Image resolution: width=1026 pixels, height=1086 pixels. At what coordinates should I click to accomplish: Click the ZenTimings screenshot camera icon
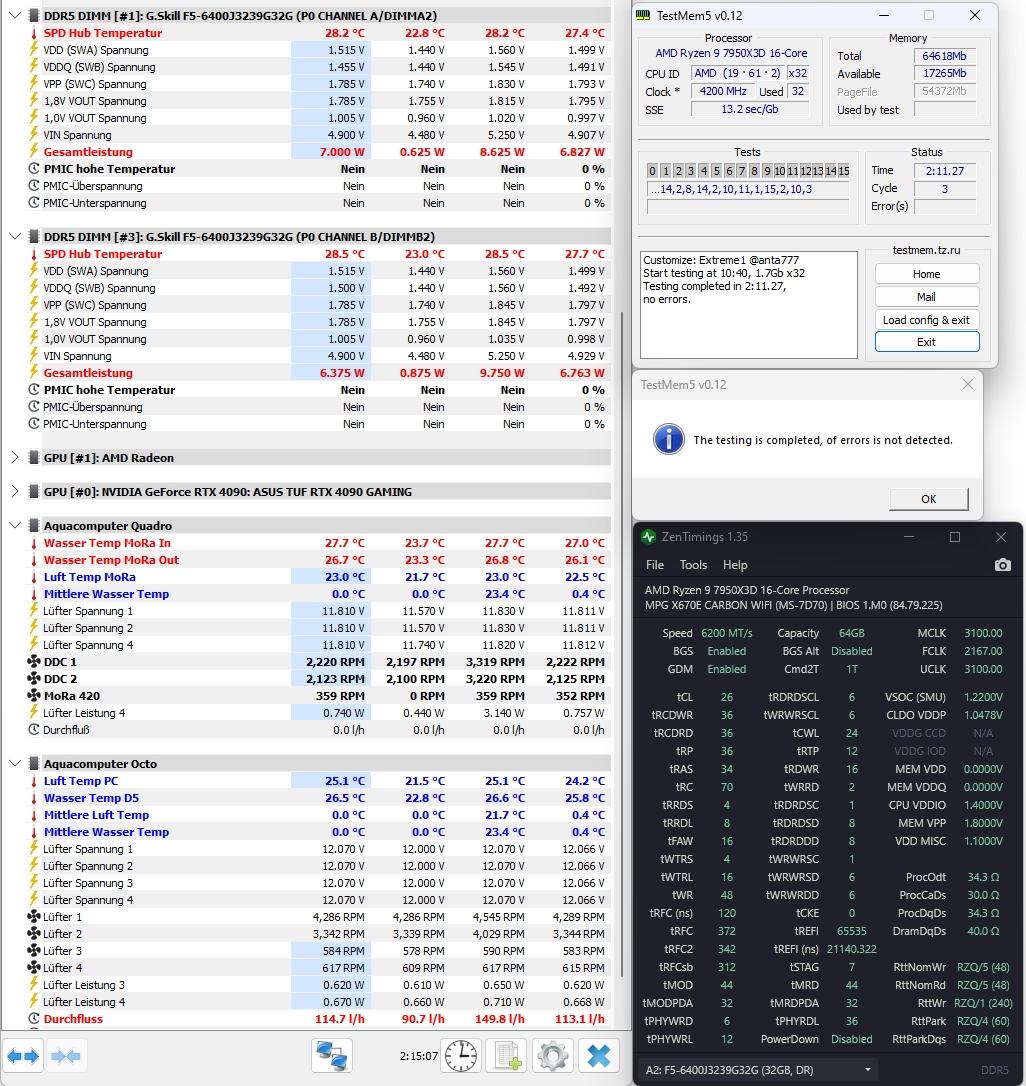pyautogui.click(x=1002, y=565)
